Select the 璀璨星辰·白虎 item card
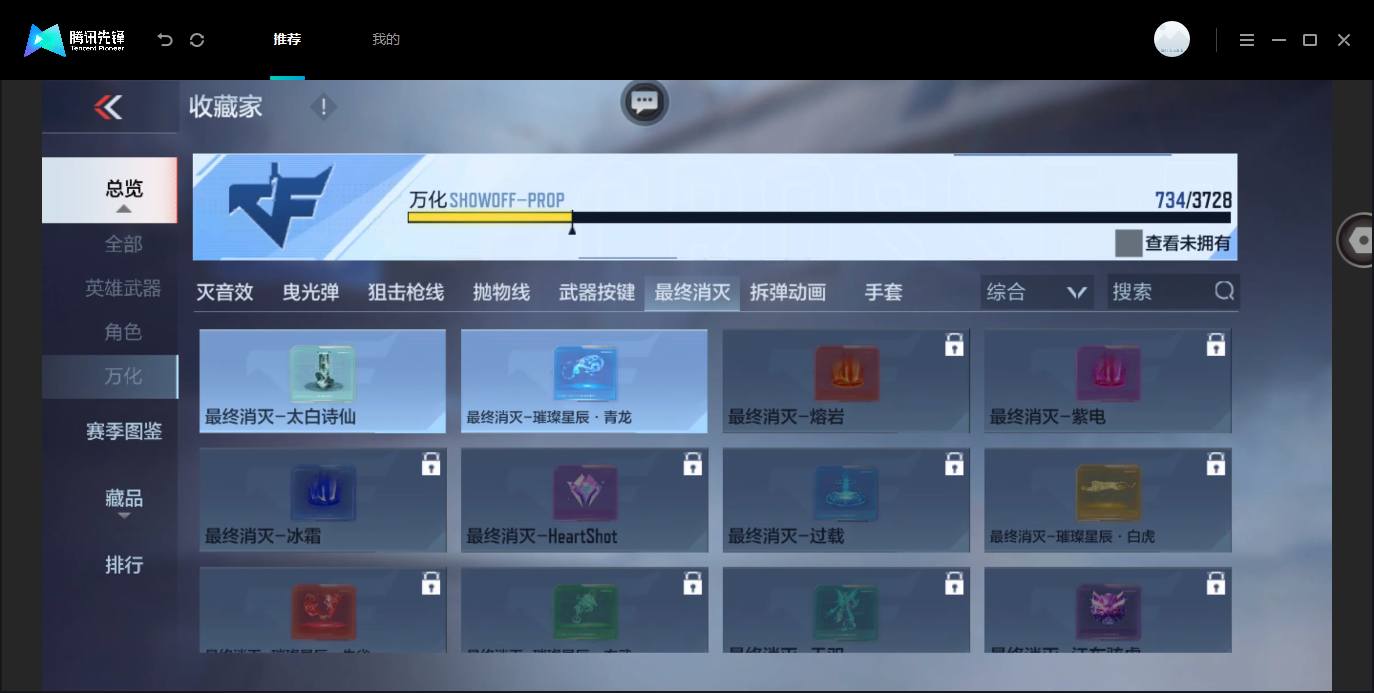Image resolution: width=1374 pixels, height=693 pixels. click(1107, 500)
